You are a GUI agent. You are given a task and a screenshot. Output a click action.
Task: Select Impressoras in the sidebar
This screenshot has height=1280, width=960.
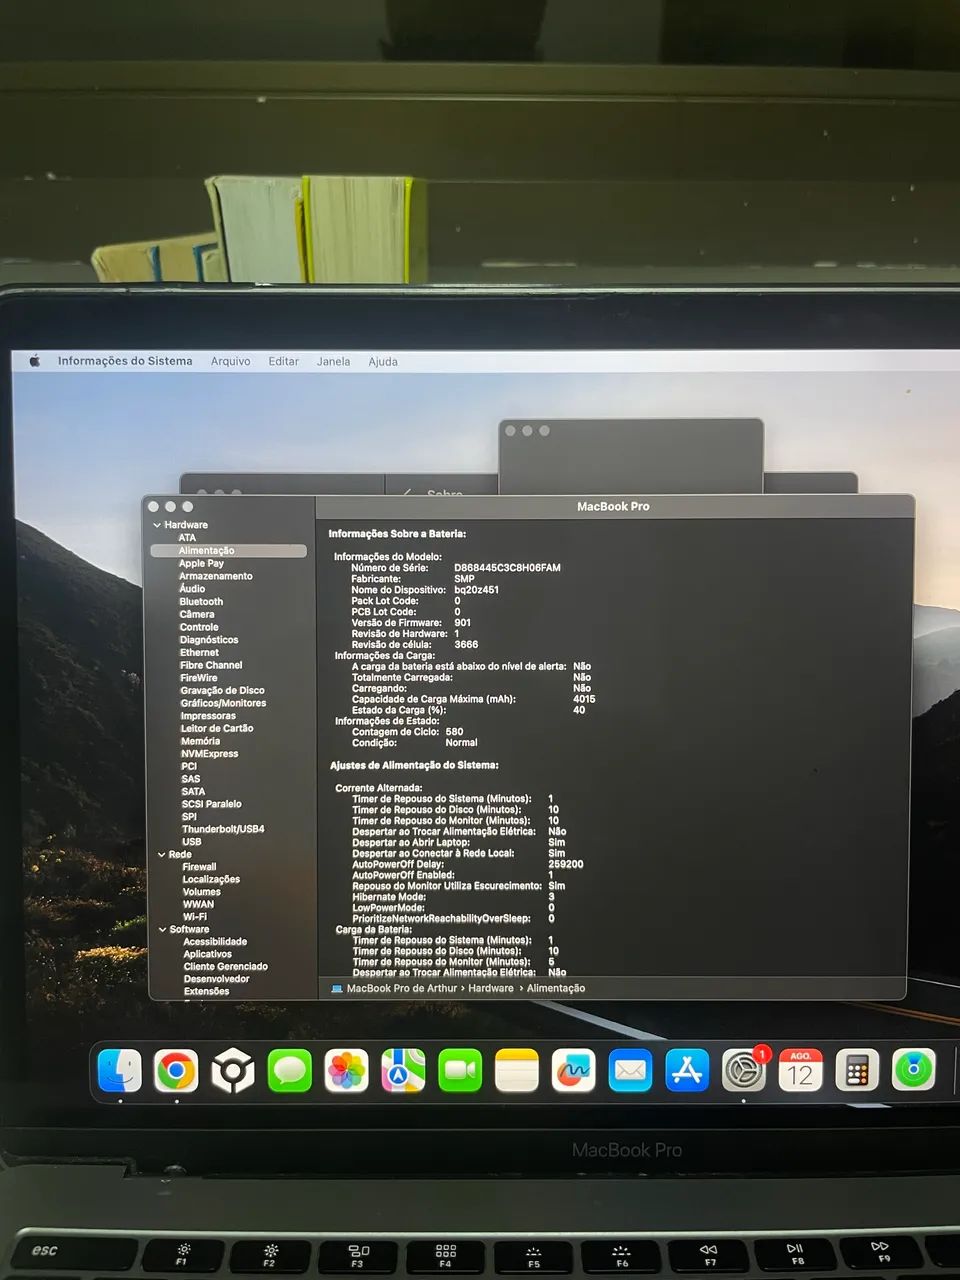point(208,716)
